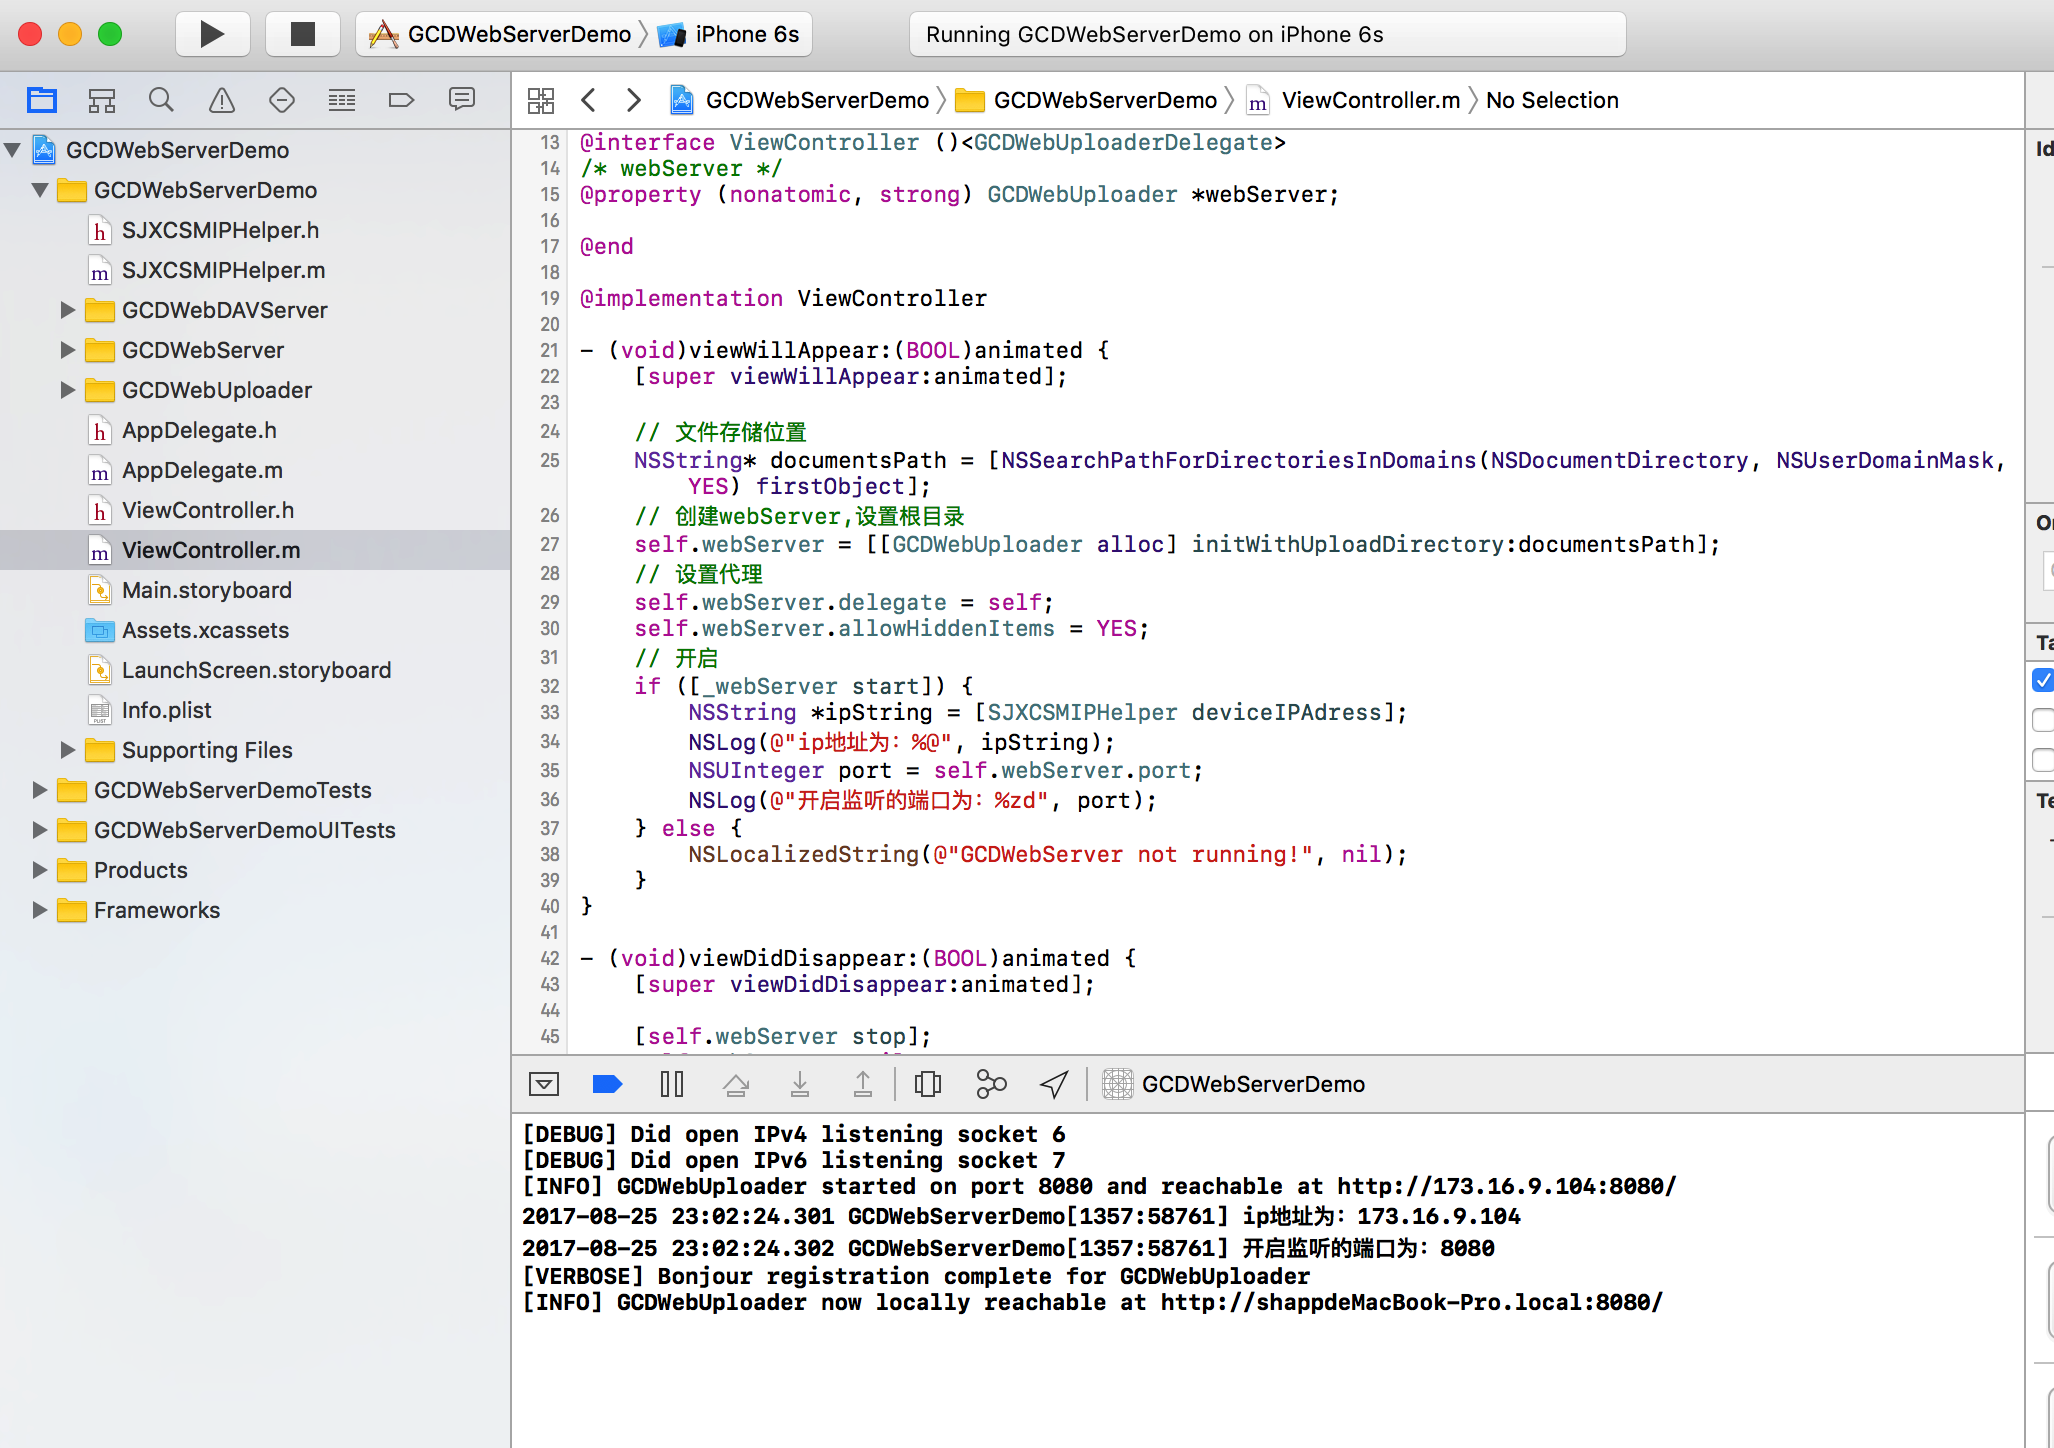The height and width of the screenshot is (1448, 2054).
Task: Uncheck the first empty Target Membership checkbox
Action: 2042,720
